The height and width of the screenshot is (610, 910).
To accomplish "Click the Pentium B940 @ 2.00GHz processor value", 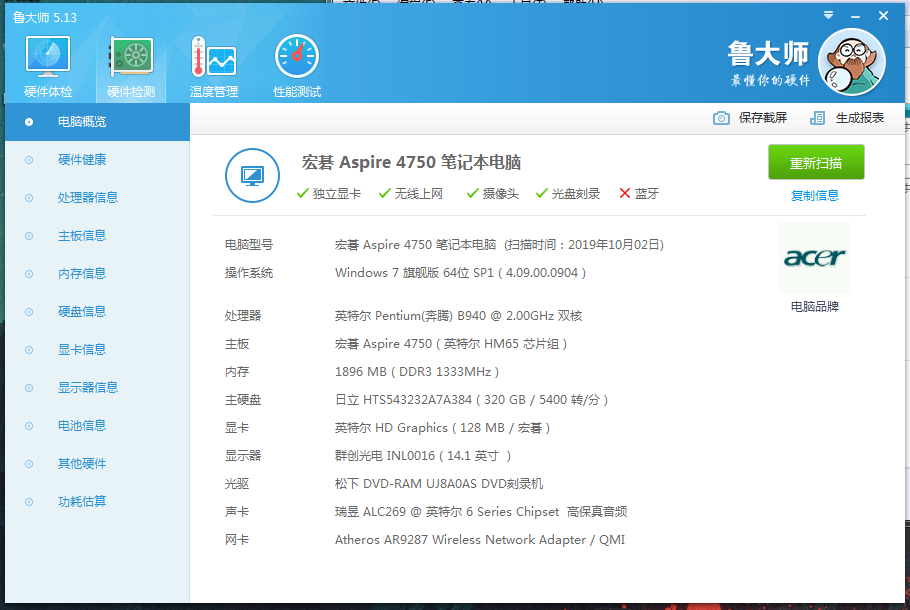I will click(x=458, y=316).
